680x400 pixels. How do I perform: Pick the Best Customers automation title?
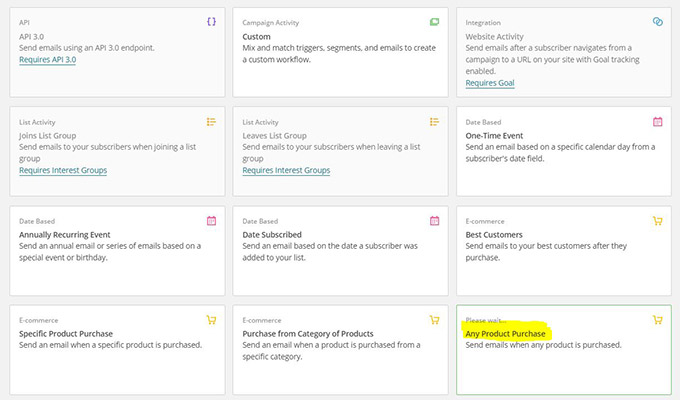[x=494, y=235]
